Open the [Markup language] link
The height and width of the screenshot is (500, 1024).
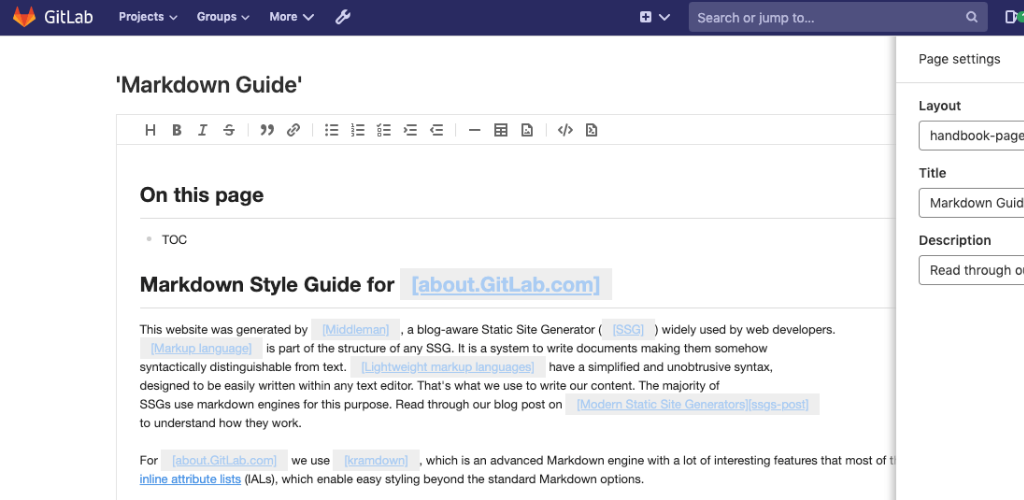click(201, 349)
